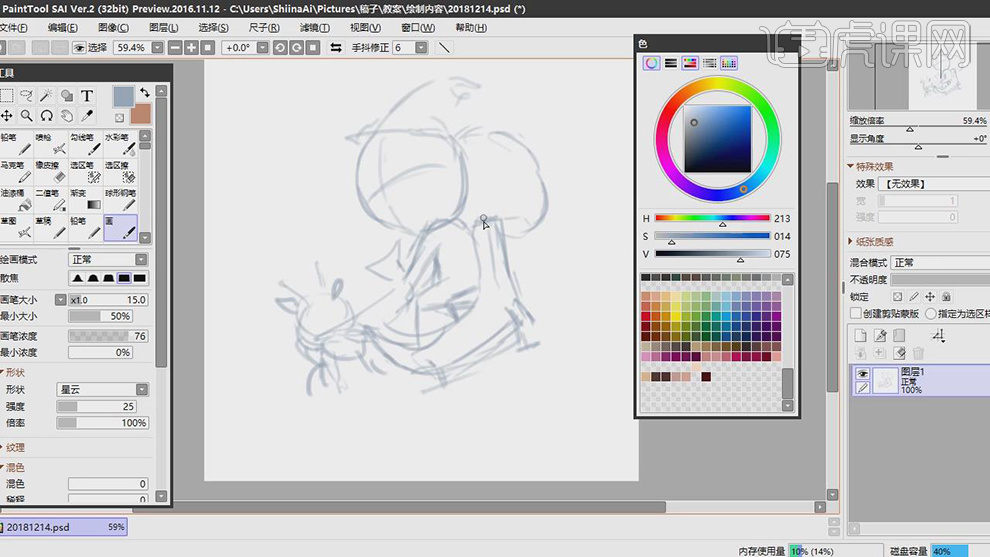Select the zoom magnifier tool
The height and width of the screenshot is (557, 990).
click(27, 116)
